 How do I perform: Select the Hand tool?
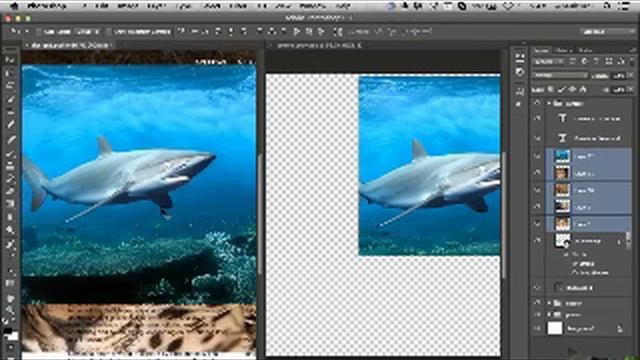[10, 298]
